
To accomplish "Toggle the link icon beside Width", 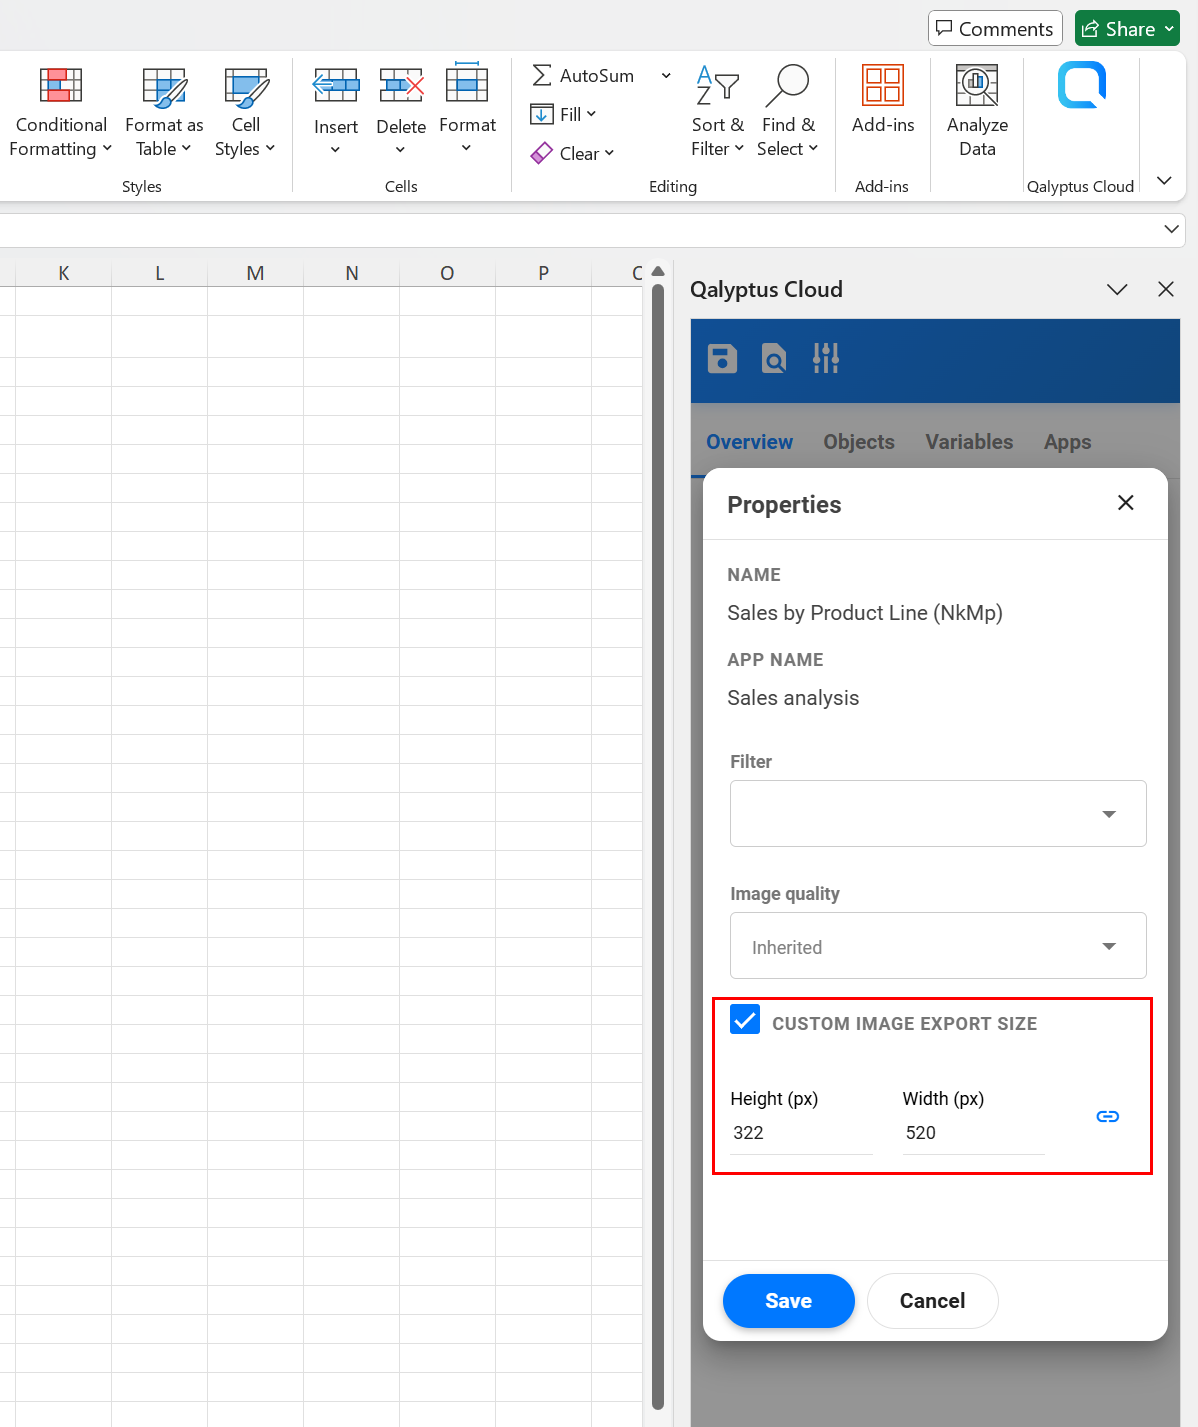I will coord(1107,1116).
